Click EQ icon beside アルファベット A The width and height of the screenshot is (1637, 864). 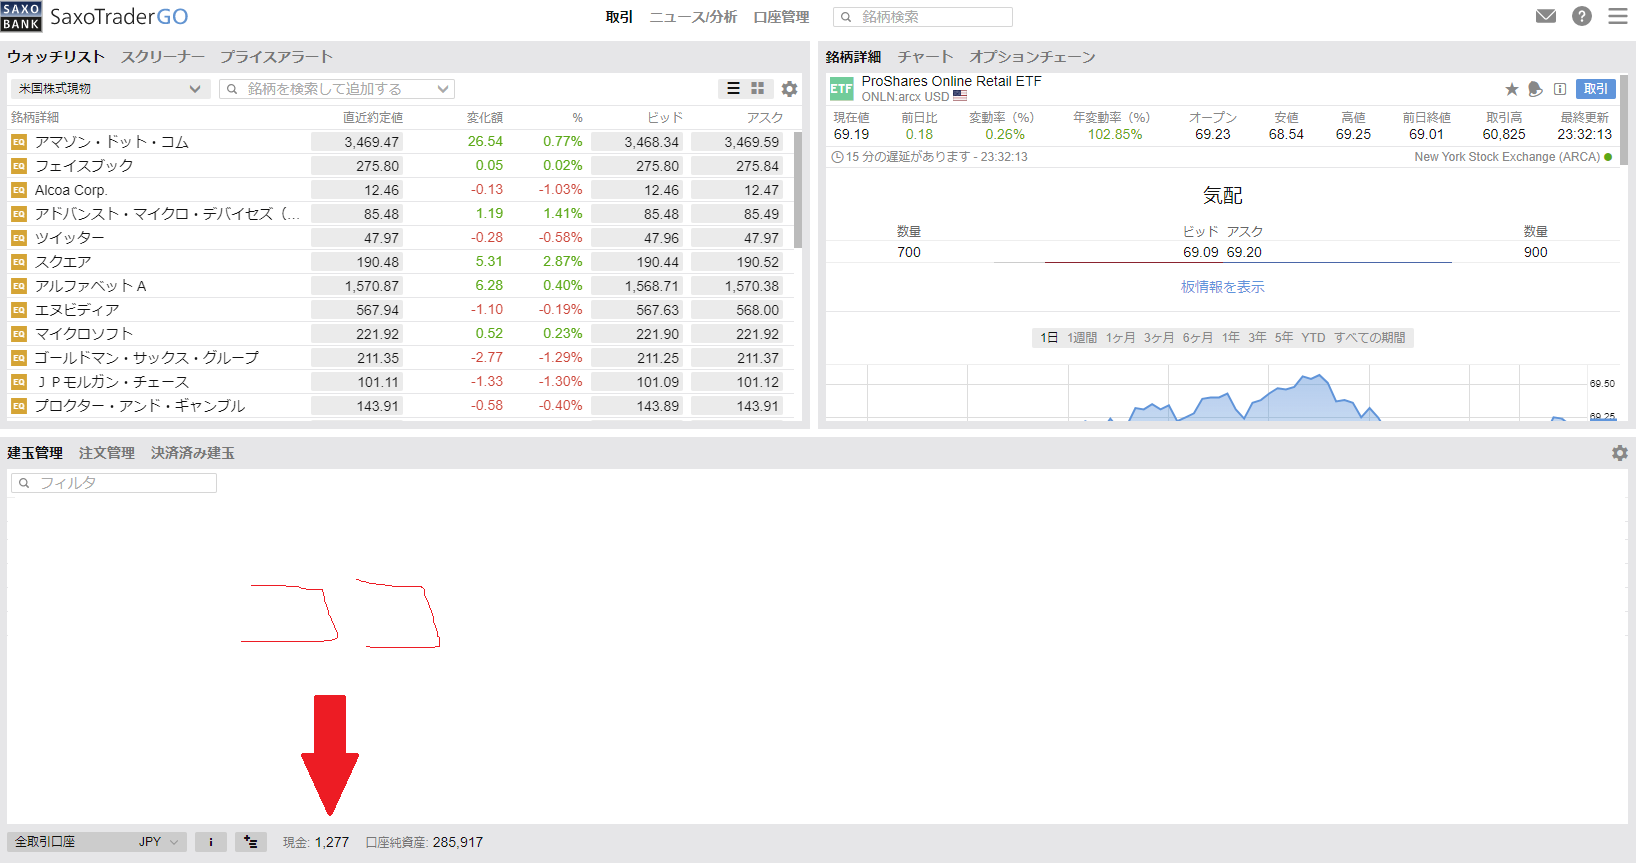19,286
